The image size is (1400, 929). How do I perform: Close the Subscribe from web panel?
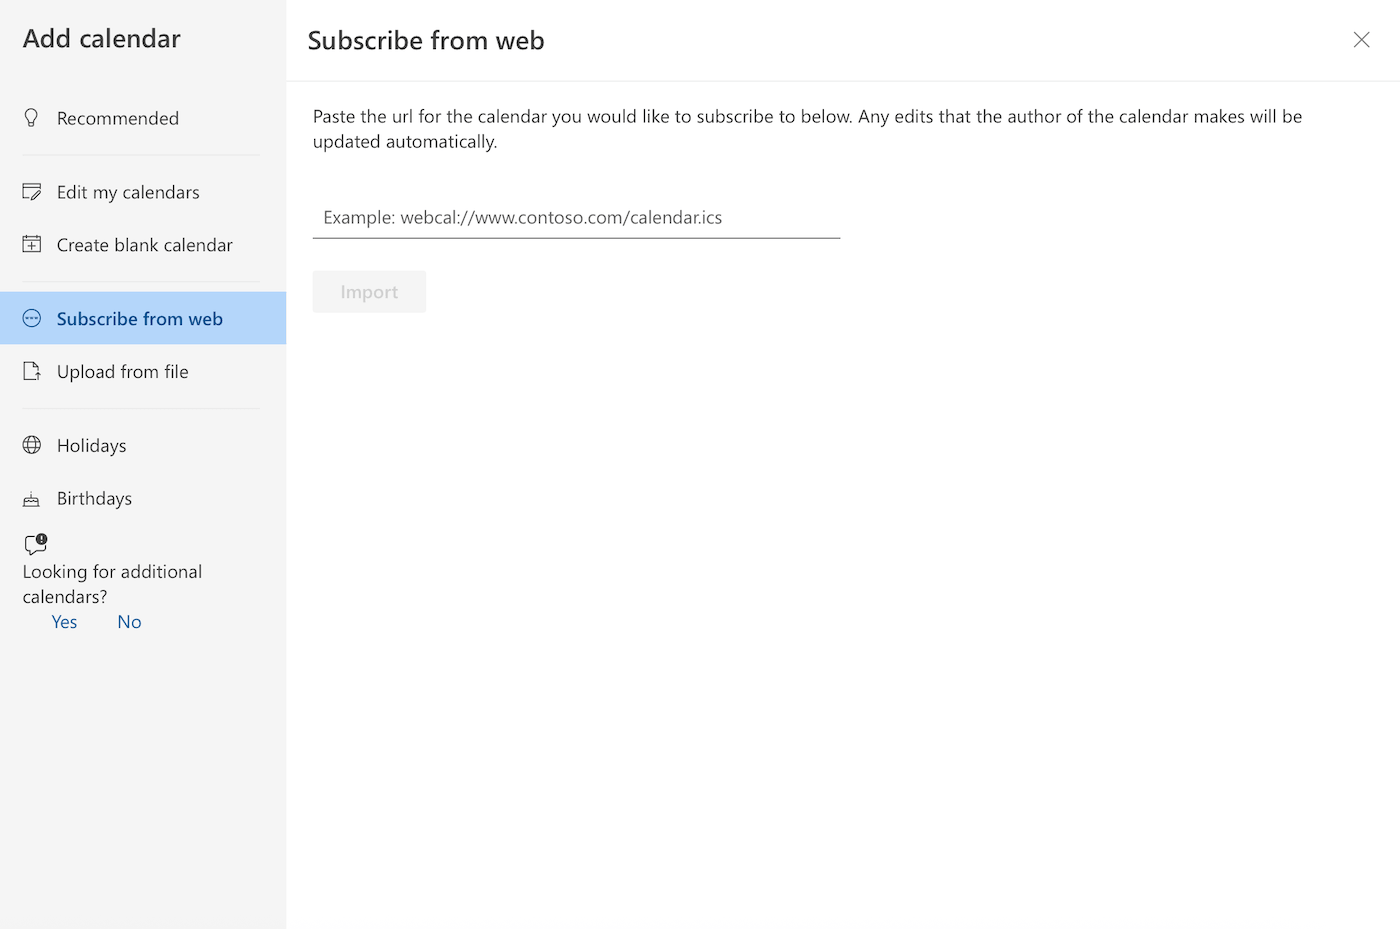click(1361, 40)
